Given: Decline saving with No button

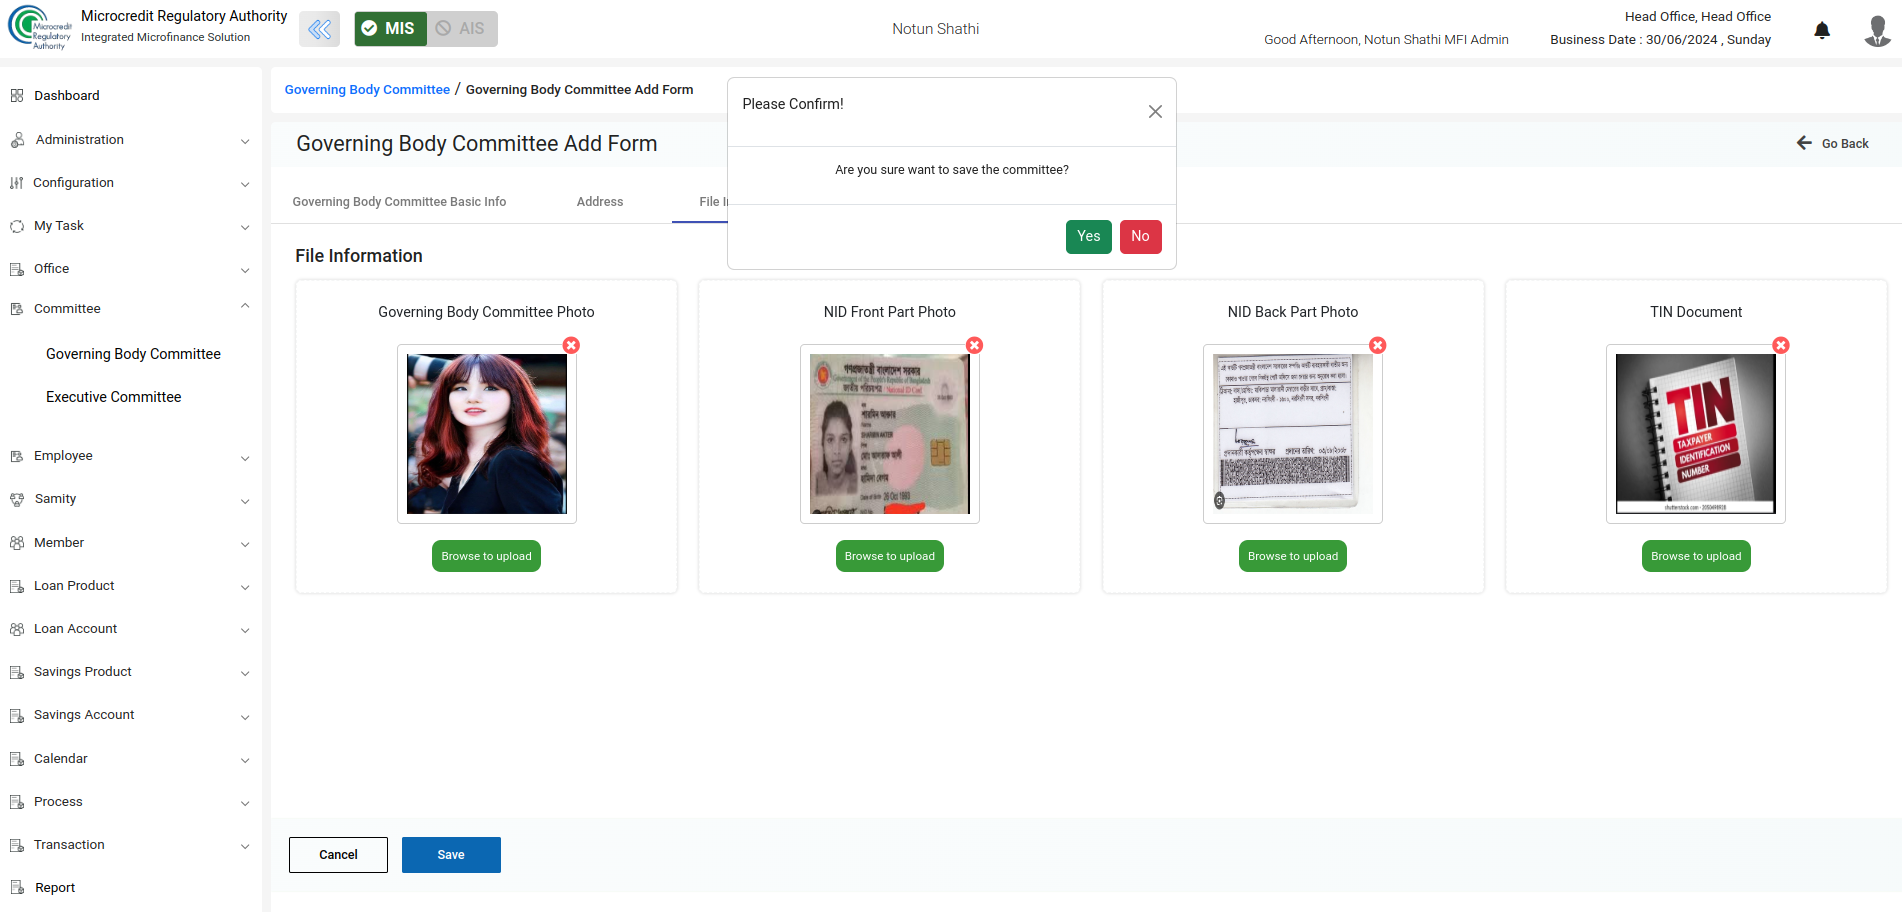Looking at the screenshot, I should [x=1140, y=237].
